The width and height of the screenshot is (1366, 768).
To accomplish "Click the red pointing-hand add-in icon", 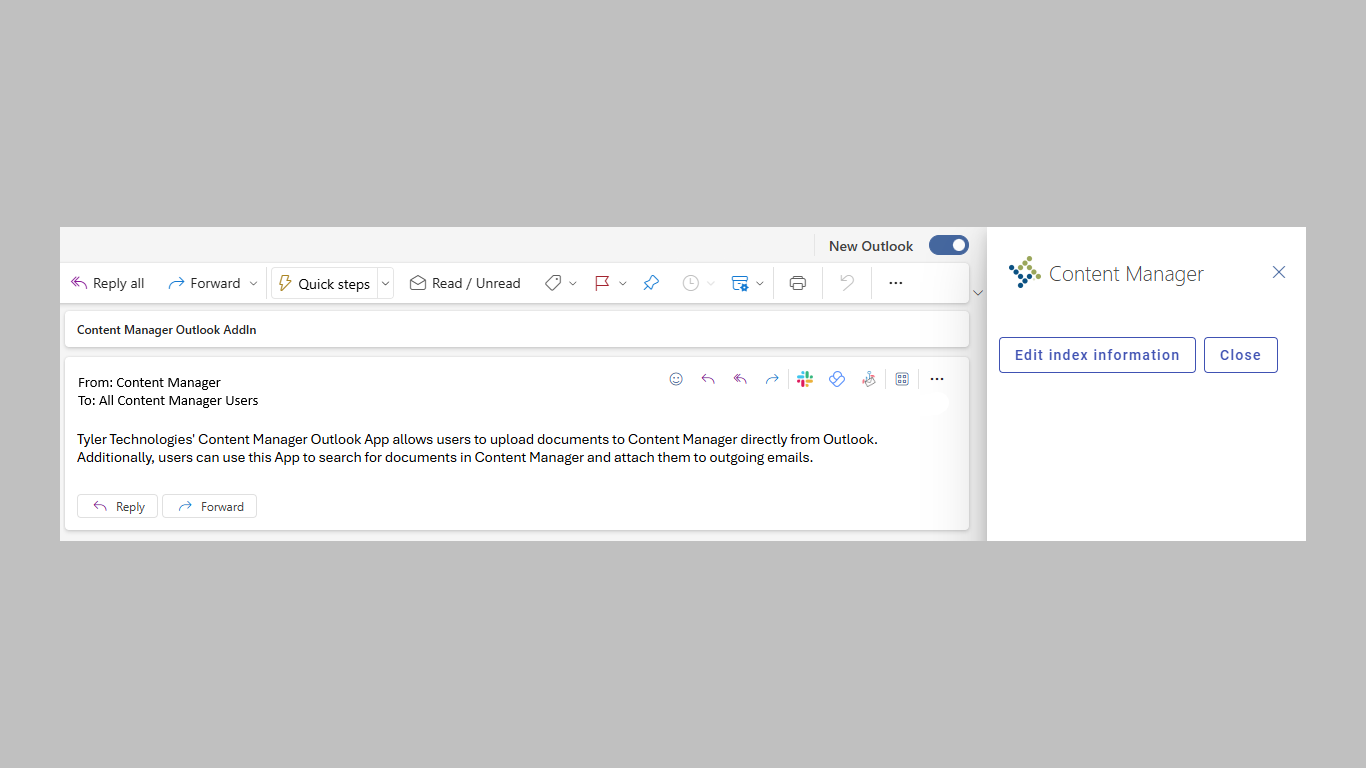I will (x=869, y=379).
